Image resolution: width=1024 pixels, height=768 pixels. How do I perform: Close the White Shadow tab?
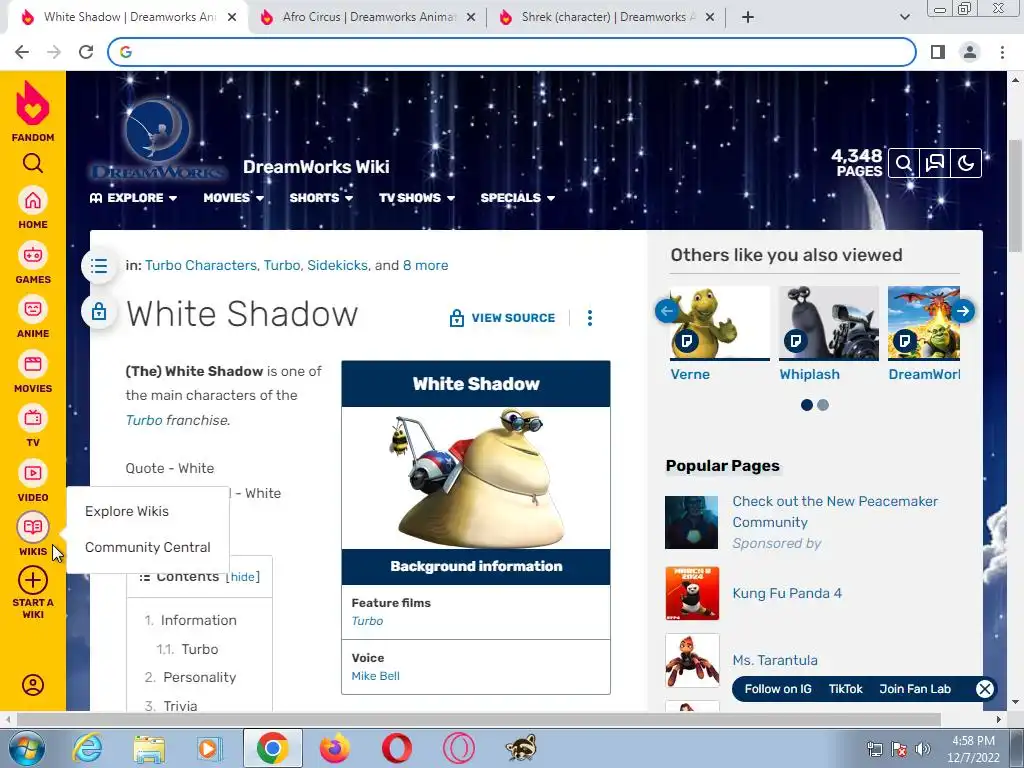(x=232, y=18)
